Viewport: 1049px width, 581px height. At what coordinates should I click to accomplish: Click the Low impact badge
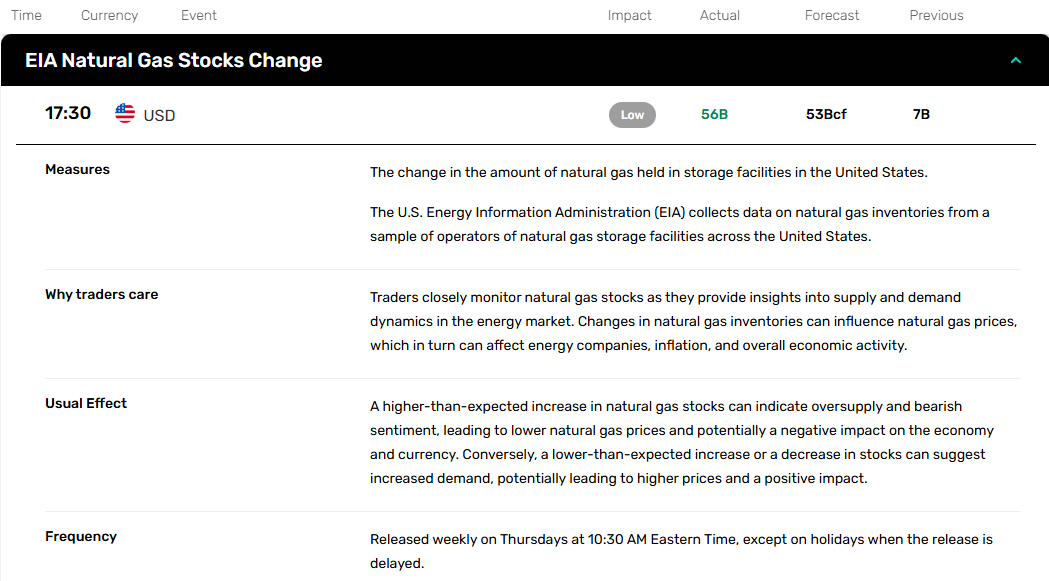pos(632,114)
